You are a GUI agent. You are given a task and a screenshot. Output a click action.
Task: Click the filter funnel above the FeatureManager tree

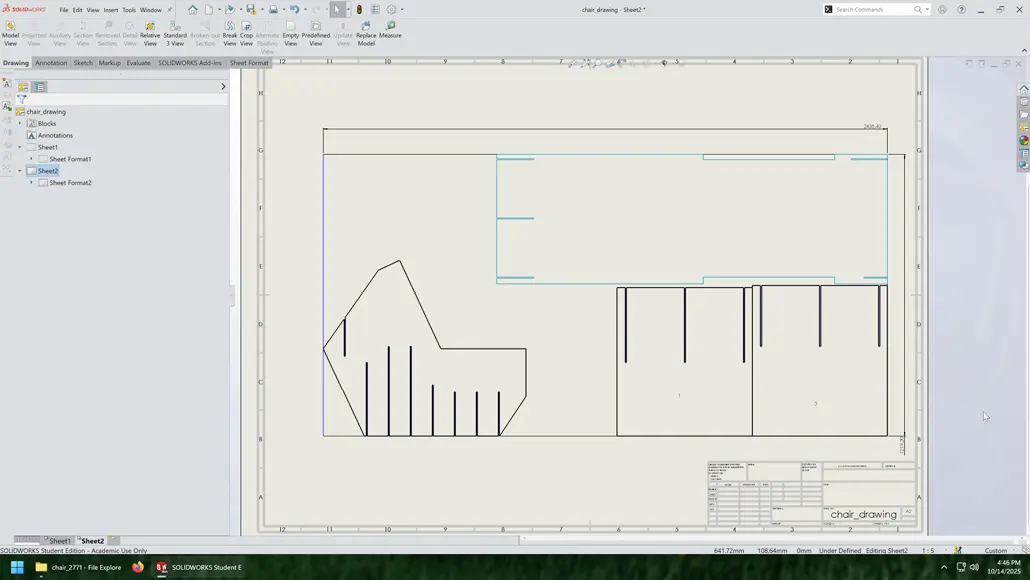point(22,98)
